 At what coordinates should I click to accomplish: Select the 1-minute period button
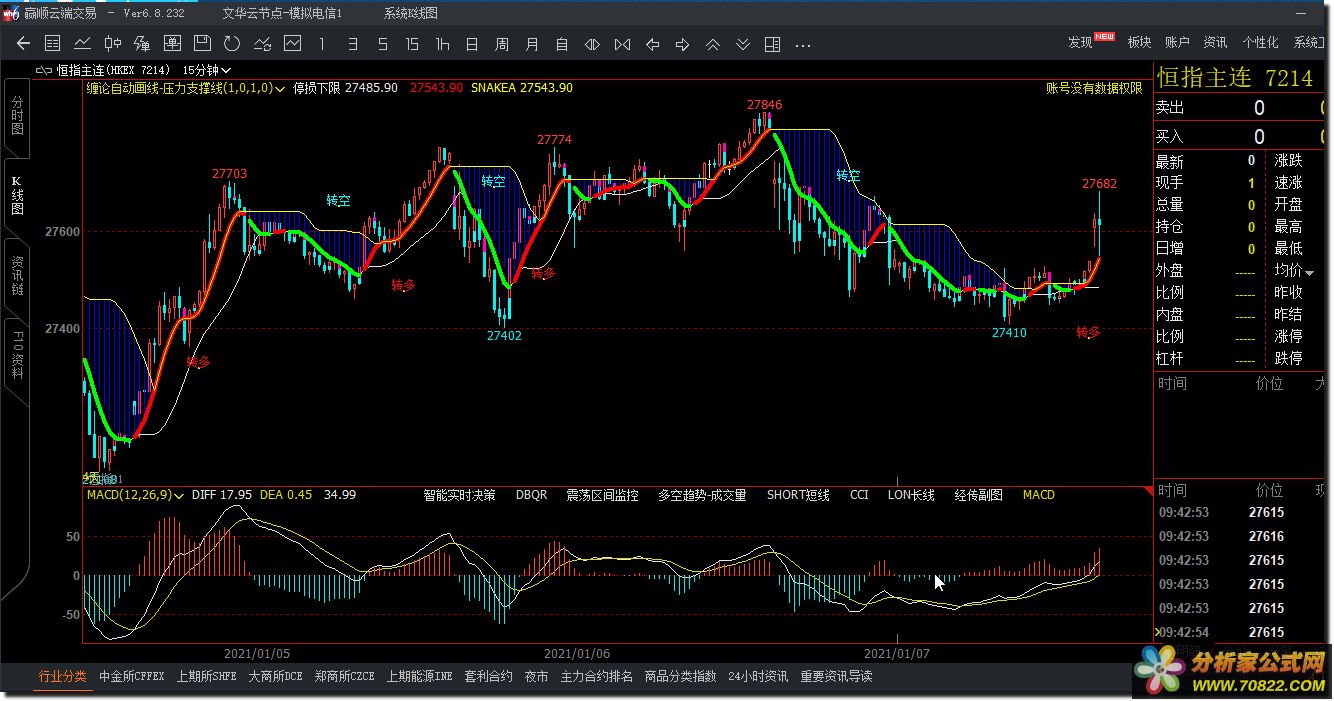pos(322,44)
